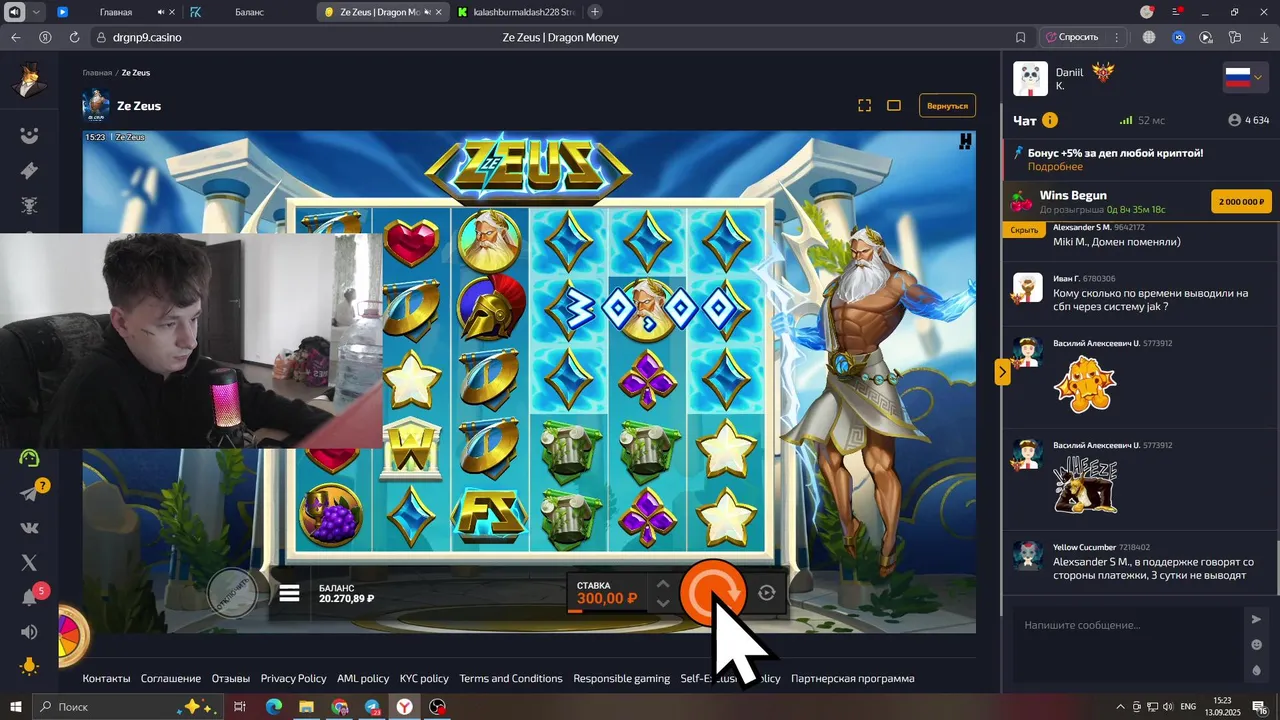Toggle light theme with bulb icon
This screenshot has width=1280, height=720.
click(29, 666)
